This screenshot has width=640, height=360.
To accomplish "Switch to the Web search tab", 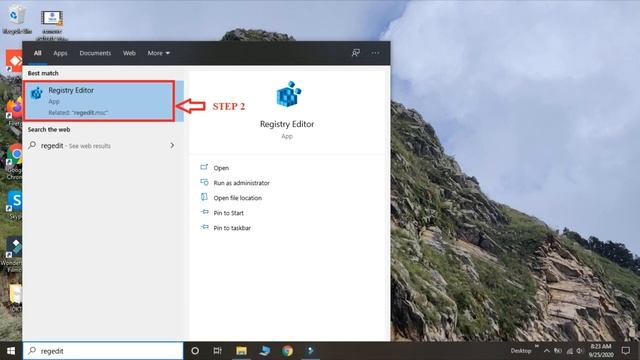I will 129,53.
